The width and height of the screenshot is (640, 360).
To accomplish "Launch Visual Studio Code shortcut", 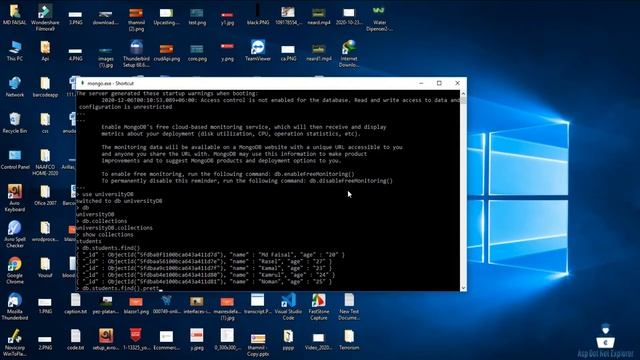I will point(288,306).
